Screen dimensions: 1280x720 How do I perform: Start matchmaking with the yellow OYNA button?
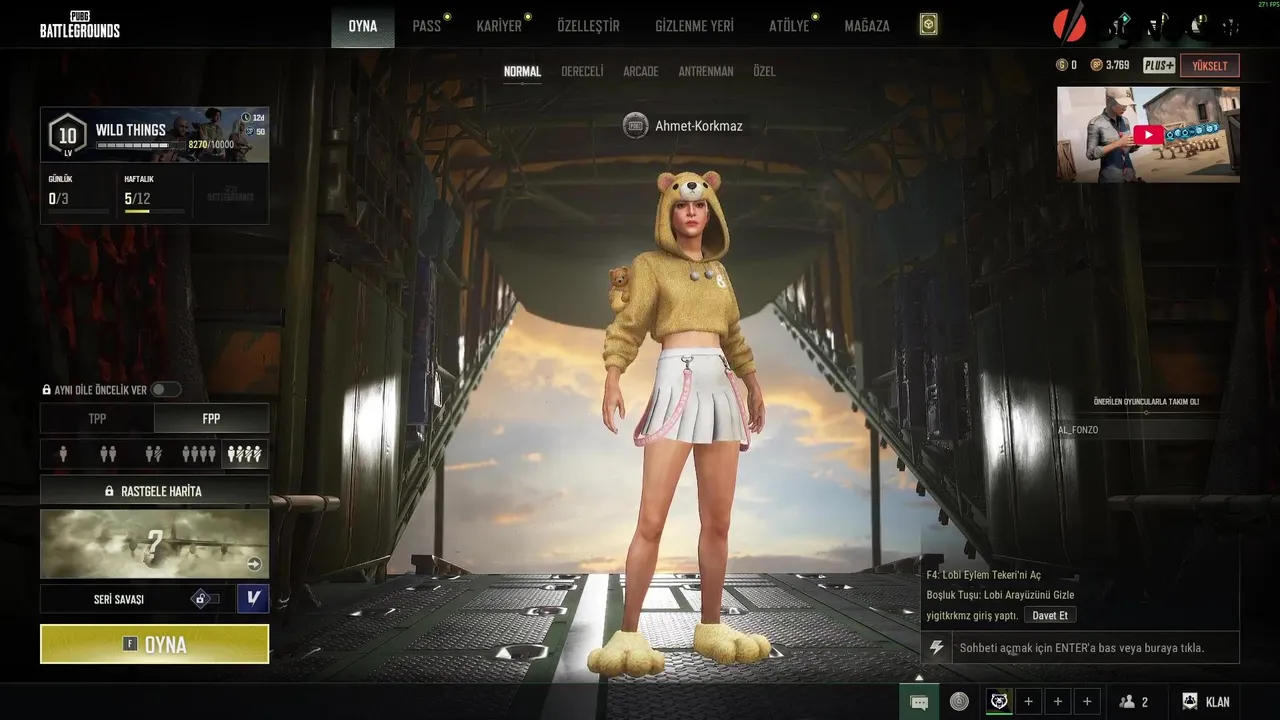[x=155, y=644]
